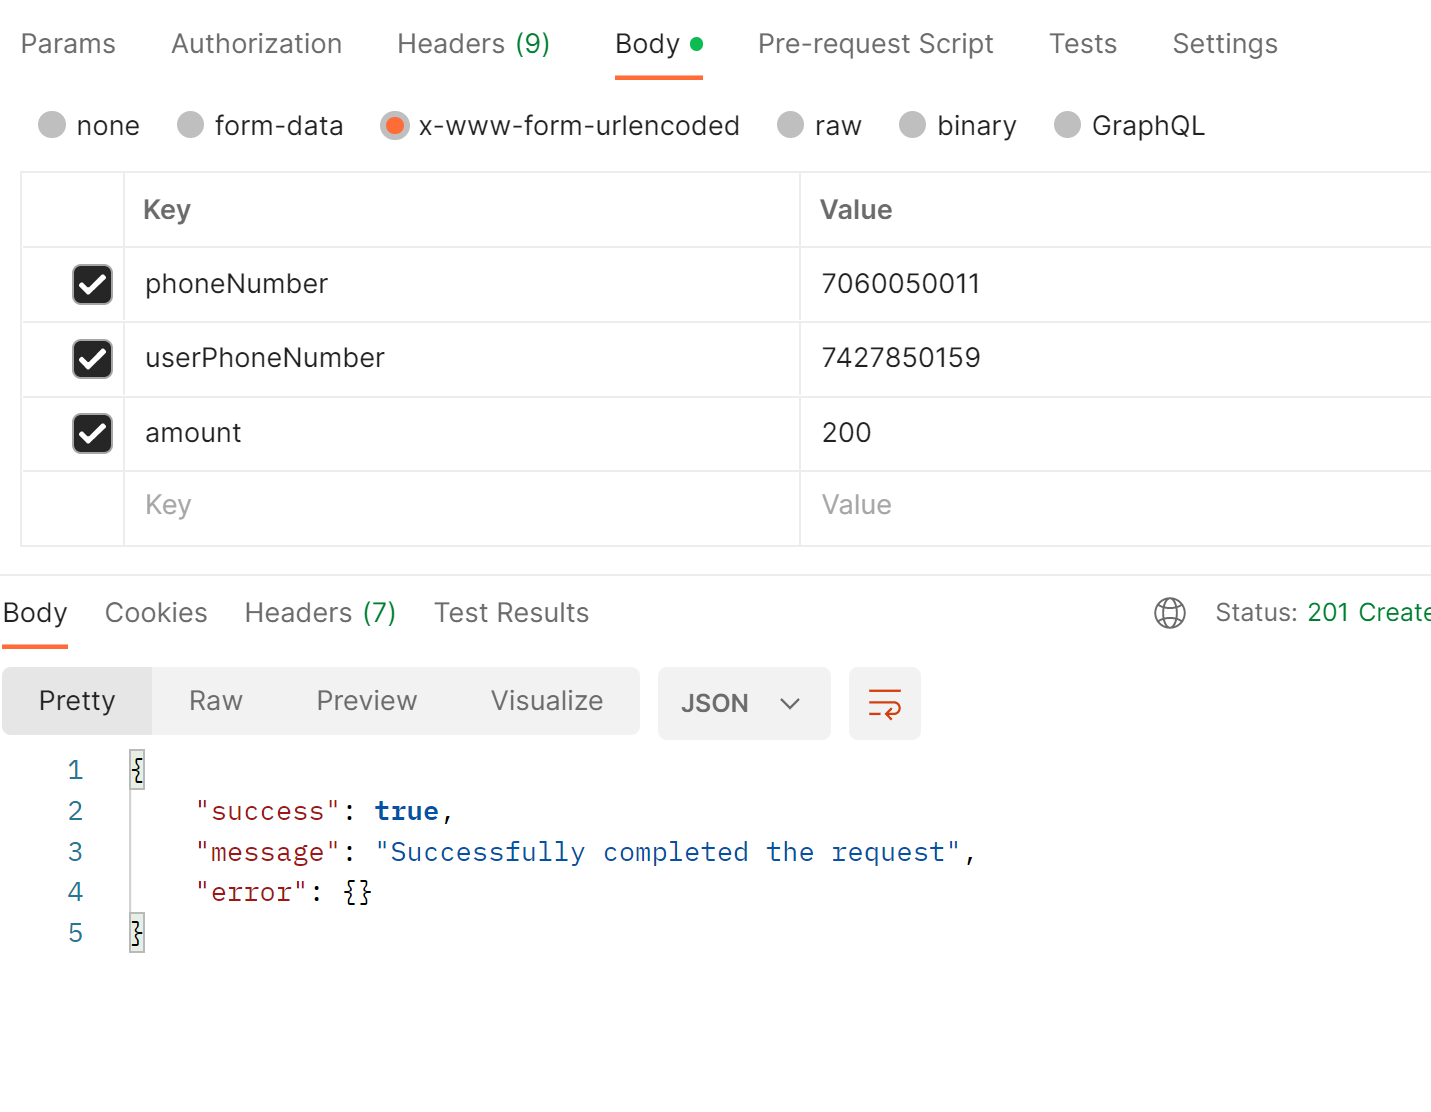The image size is (1431, 1112).
Task: Open the JSON format dropdown
Action: pyautogui.click(x=744, y=703)
